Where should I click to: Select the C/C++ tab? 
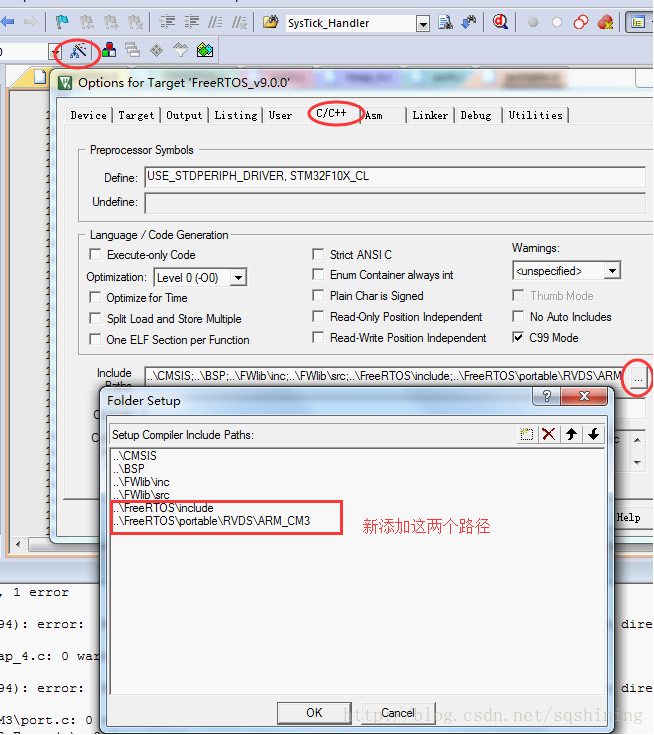(331, 113)
